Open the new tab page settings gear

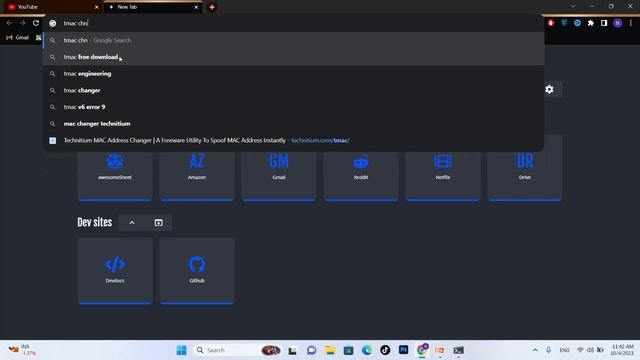(x=549, y=89)
